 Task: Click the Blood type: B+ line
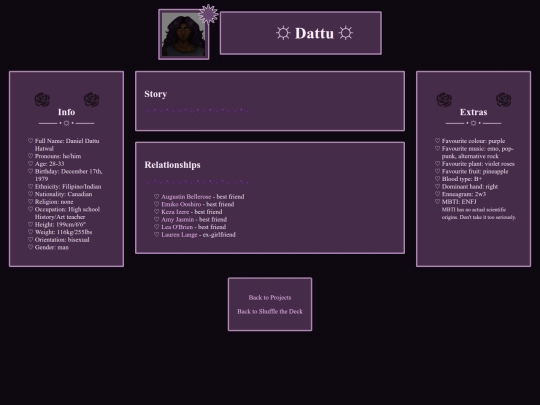(x=462, y=179)
